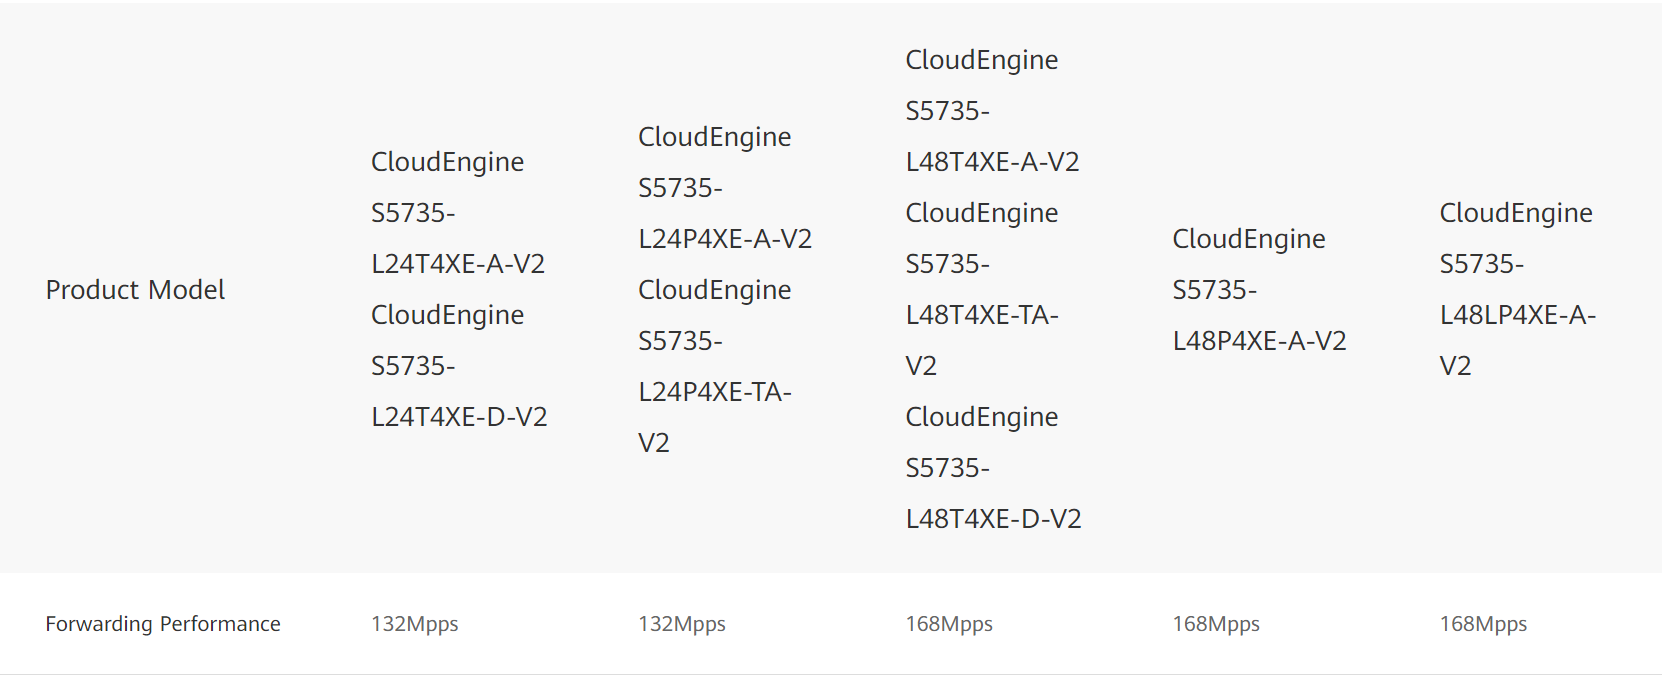Click the S5735- line above L48P4XE-A-V2
The height and width of the screenshot is (679, 1665).
[x=1214, y=290]
